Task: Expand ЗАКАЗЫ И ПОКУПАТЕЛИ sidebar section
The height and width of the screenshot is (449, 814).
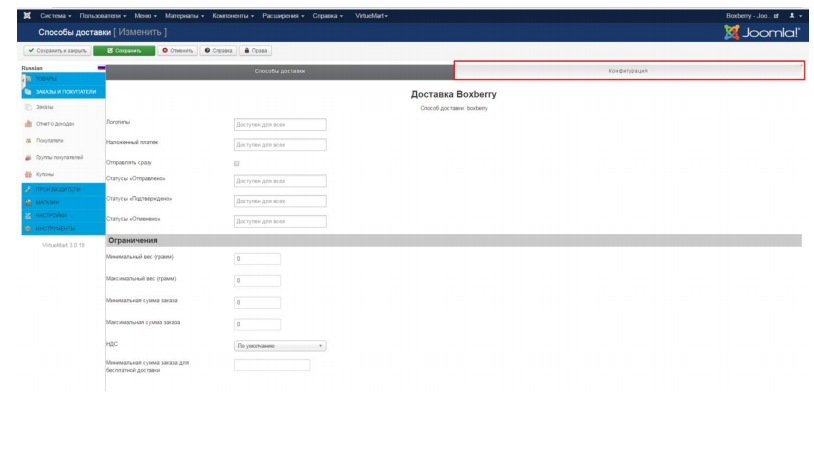Action: point(63,92)
